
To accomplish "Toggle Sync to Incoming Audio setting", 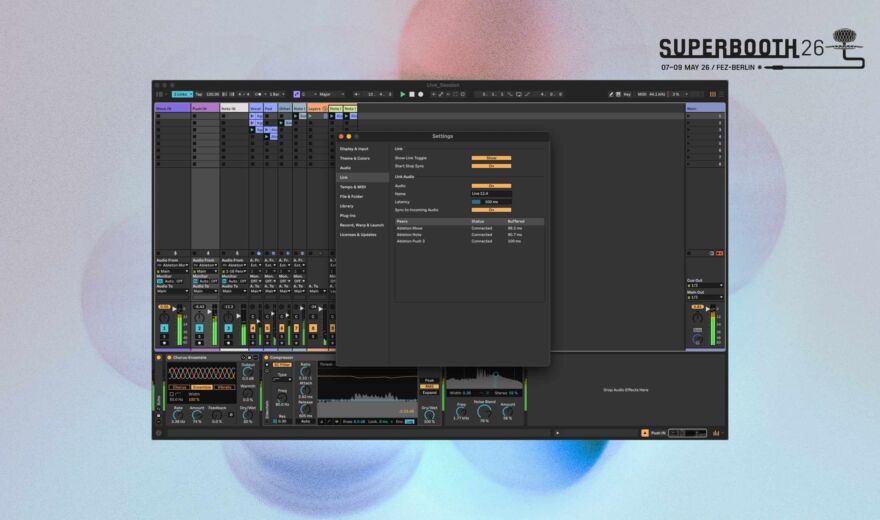I will pos(491,210).
